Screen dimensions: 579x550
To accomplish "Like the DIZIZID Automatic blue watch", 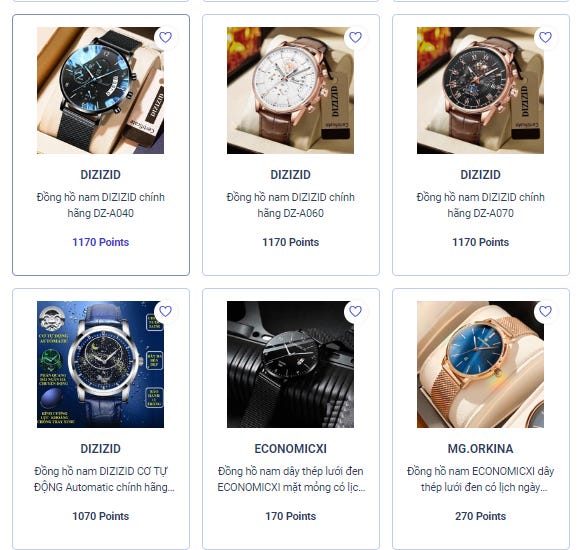I will [165, 311].
